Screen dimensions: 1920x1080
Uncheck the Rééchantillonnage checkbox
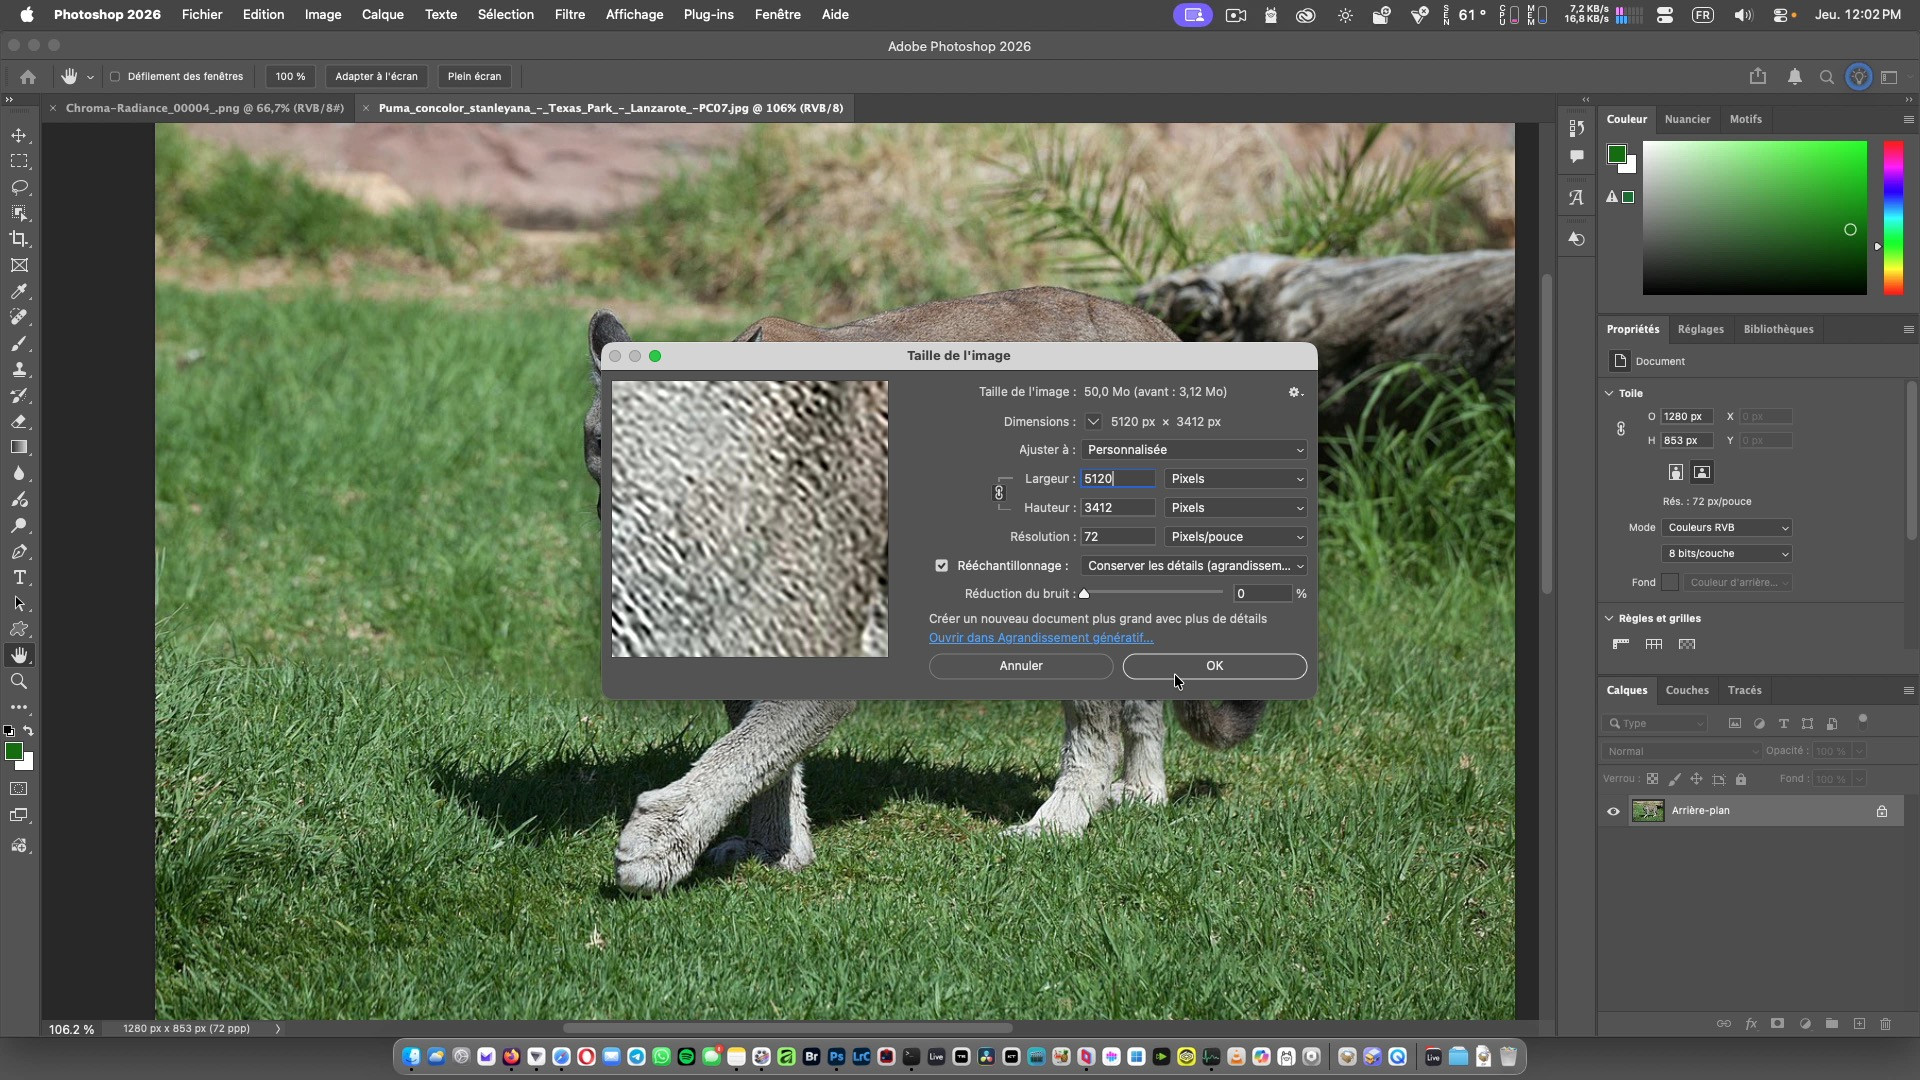click(941, 566)
